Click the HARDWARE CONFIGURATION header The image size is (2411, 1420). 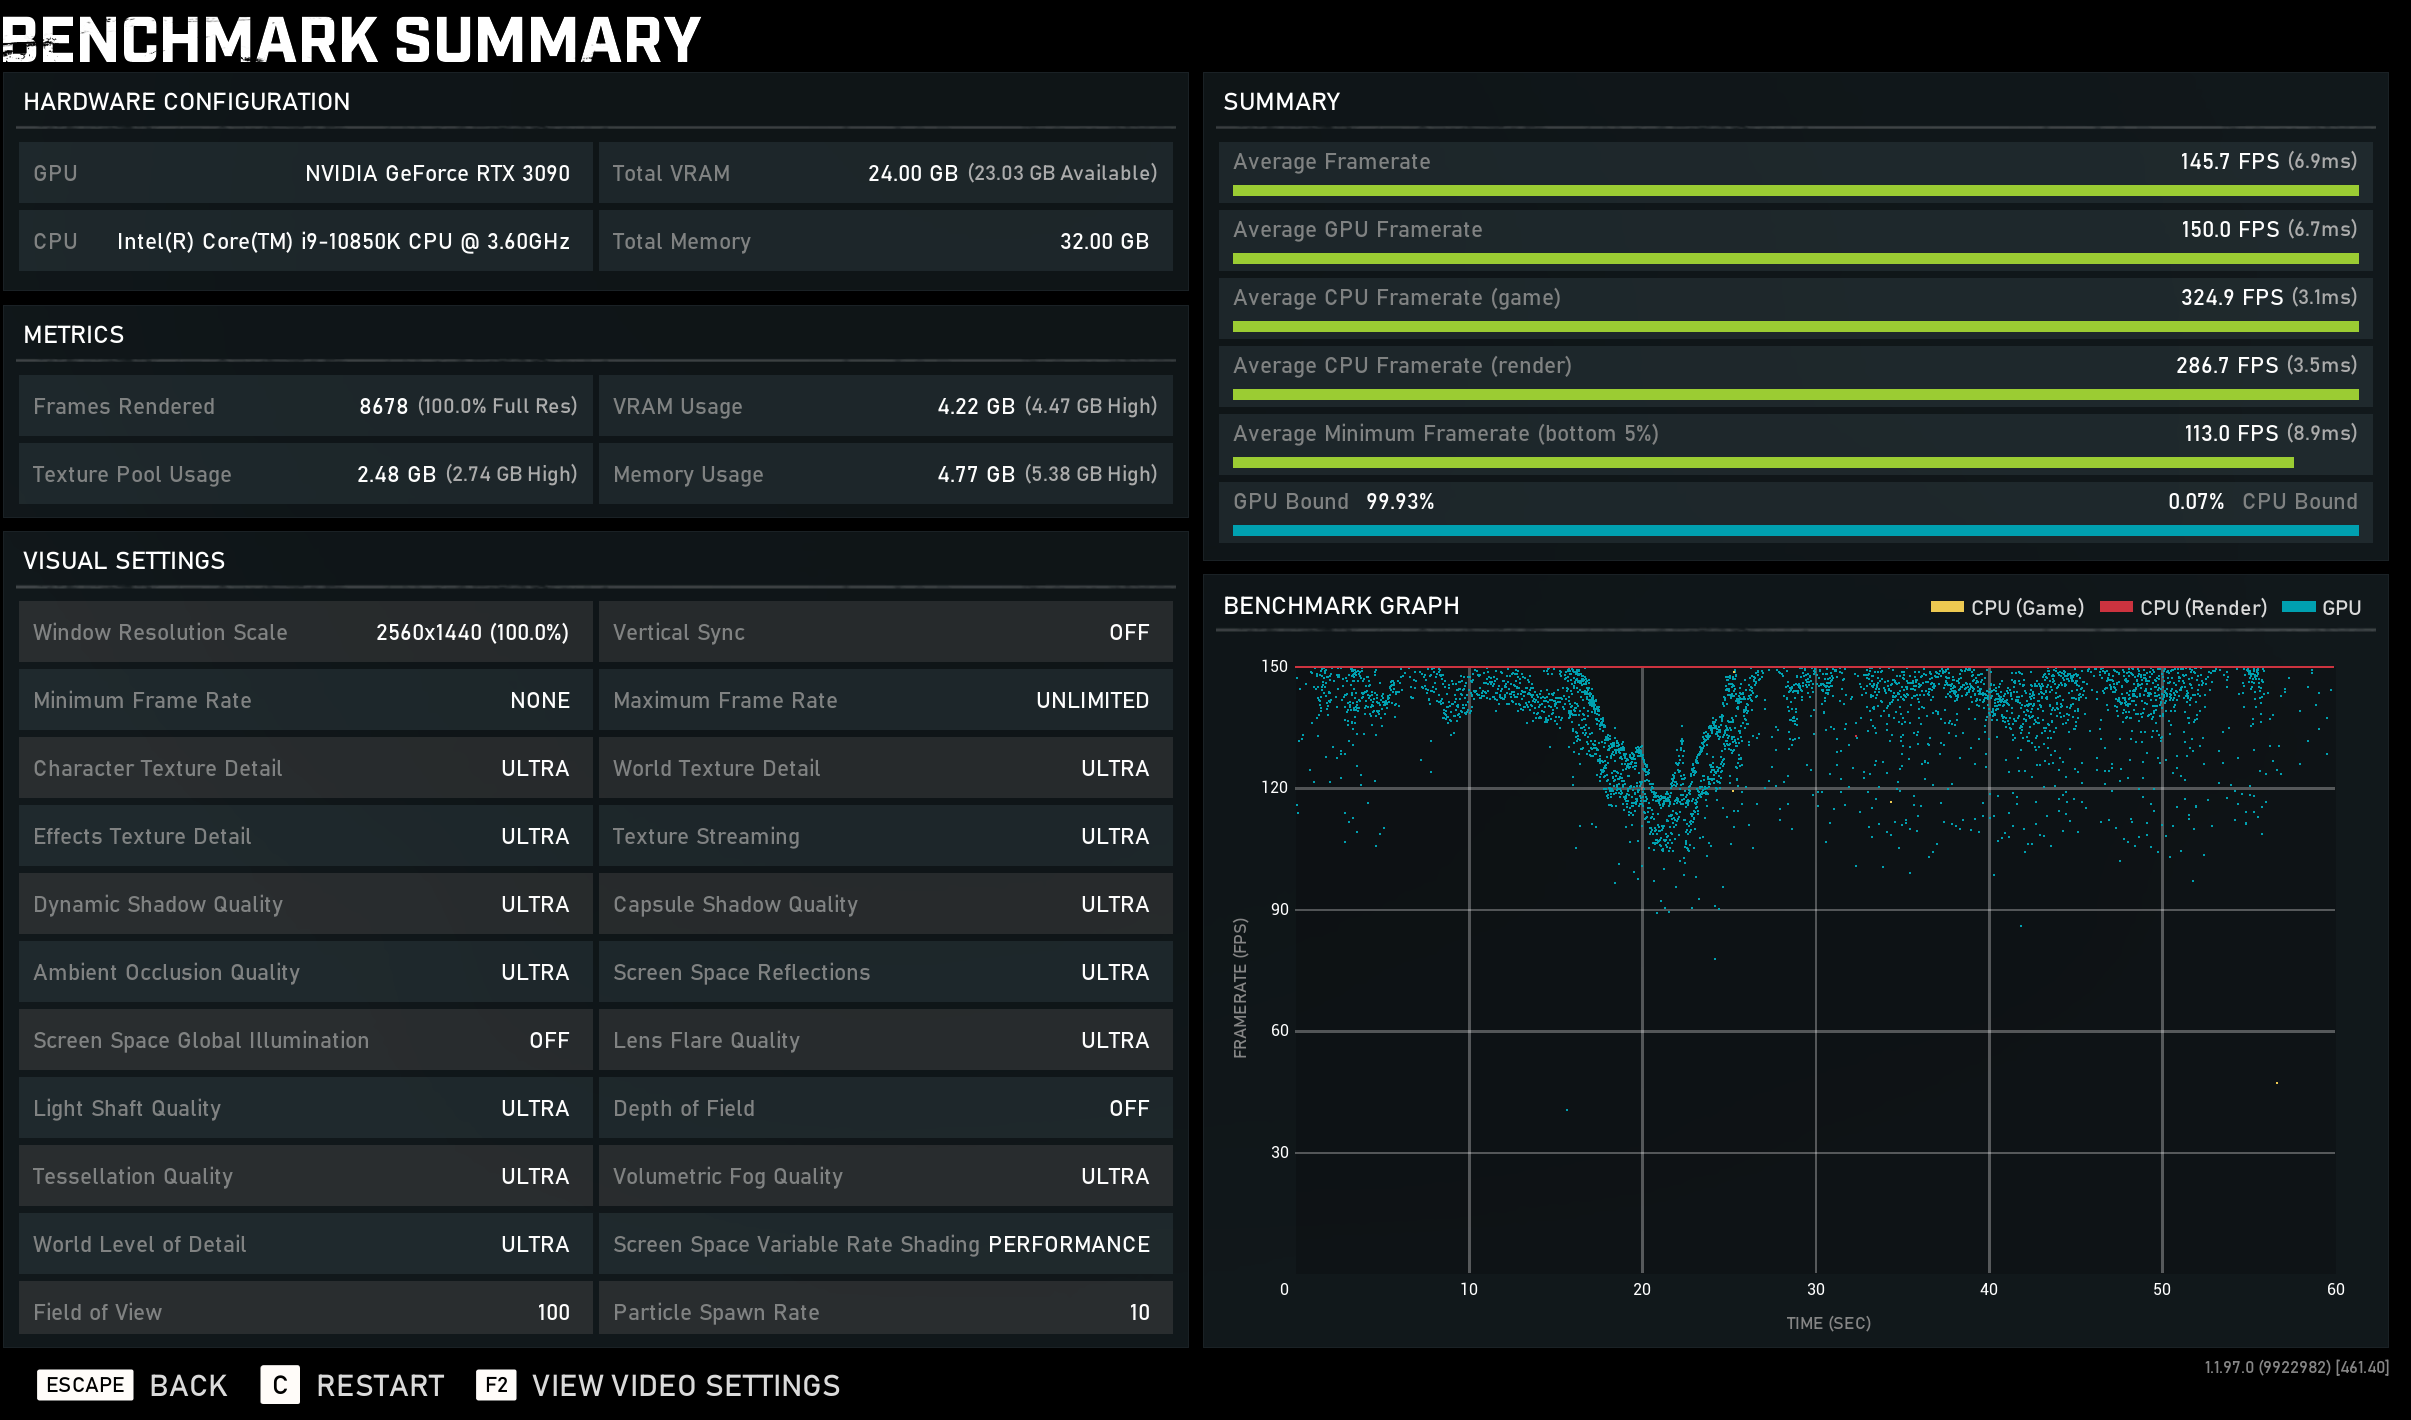point(186,102)
